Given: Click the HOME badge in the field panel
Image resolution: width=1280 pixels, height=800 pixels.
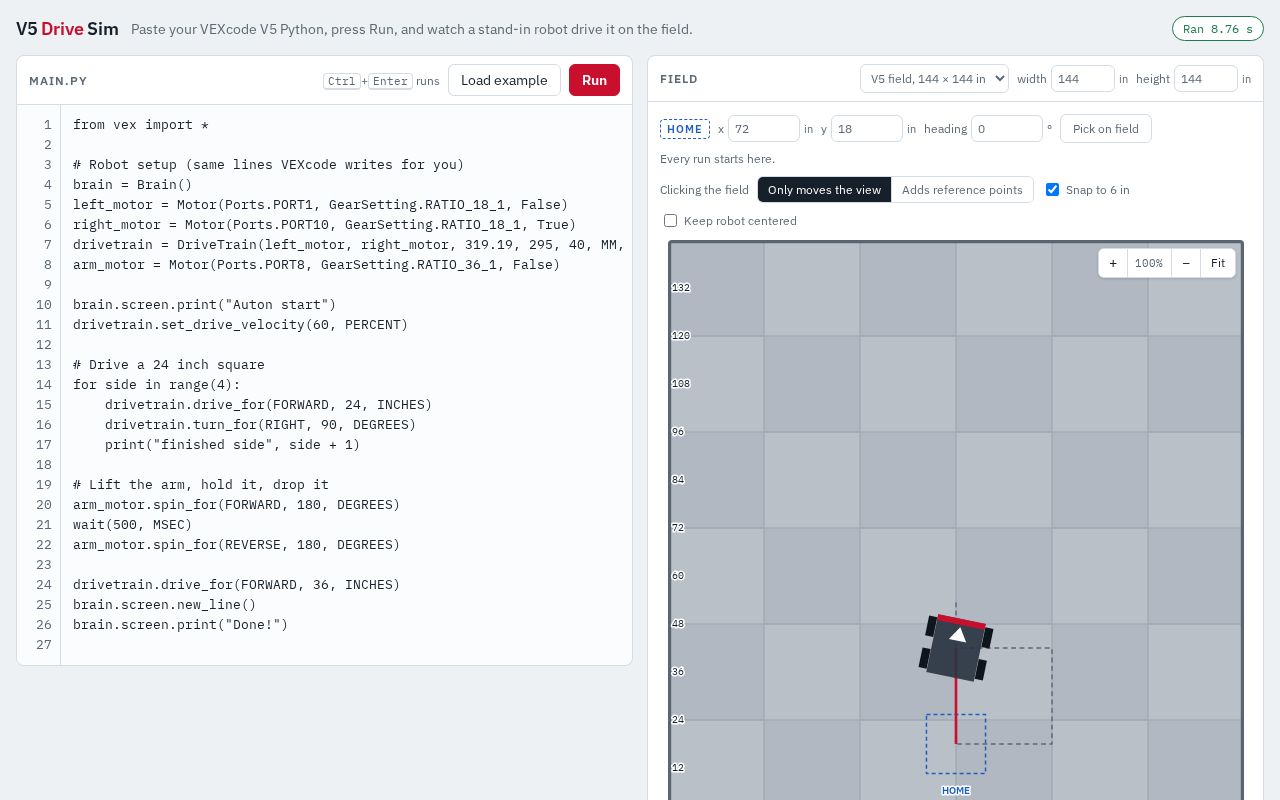Looking at the screenshot, I should [x=685, y=129].
